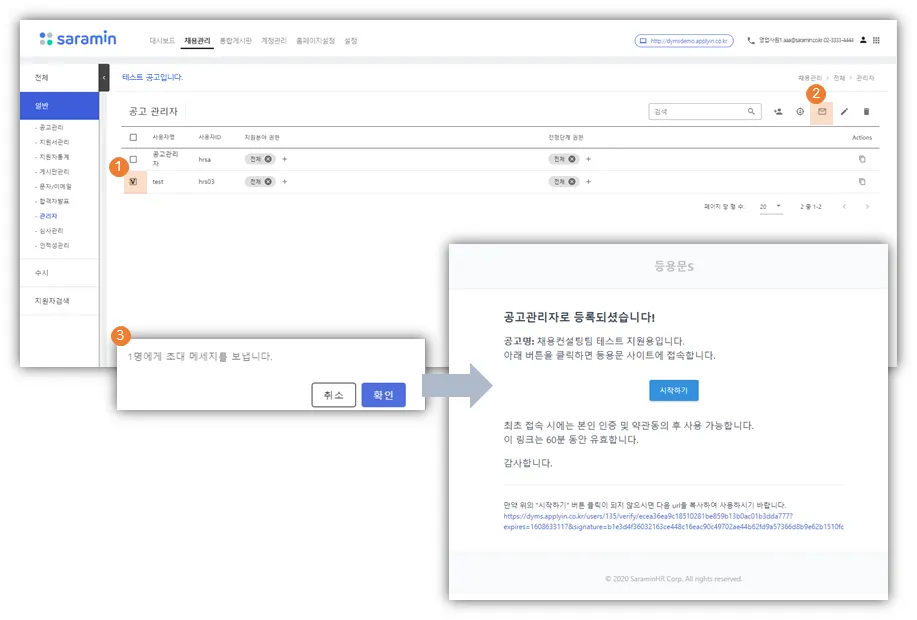This screenshot has height=620, width=917.
Task: Open the 통합게시판 top menu
Action: 236,40
